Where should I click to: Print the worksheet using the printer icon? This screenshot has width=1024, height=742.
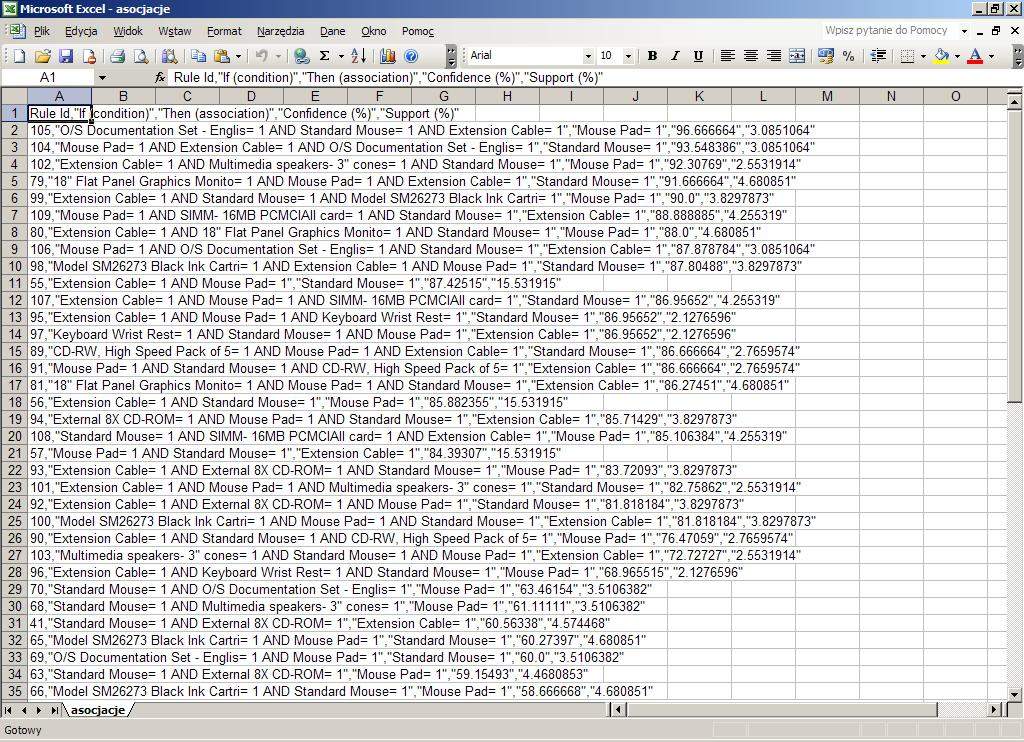click(118, 56)
